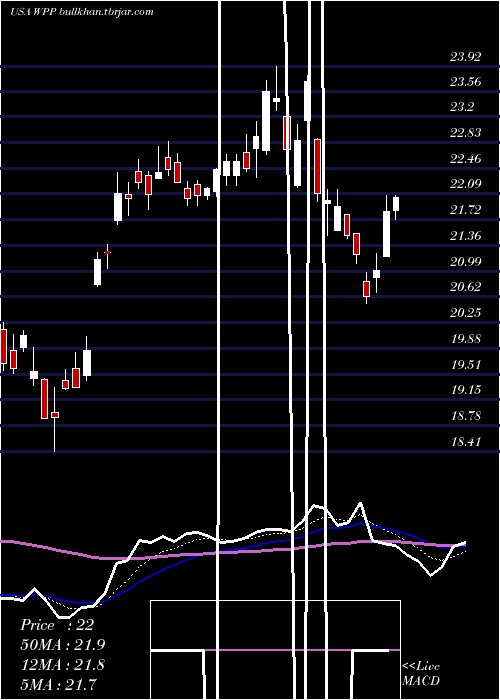Image resolution: width=500 pixels, height=700 pixels.
Task: Click the '<<Live MACD' label
Action: (x=421, y=673)
